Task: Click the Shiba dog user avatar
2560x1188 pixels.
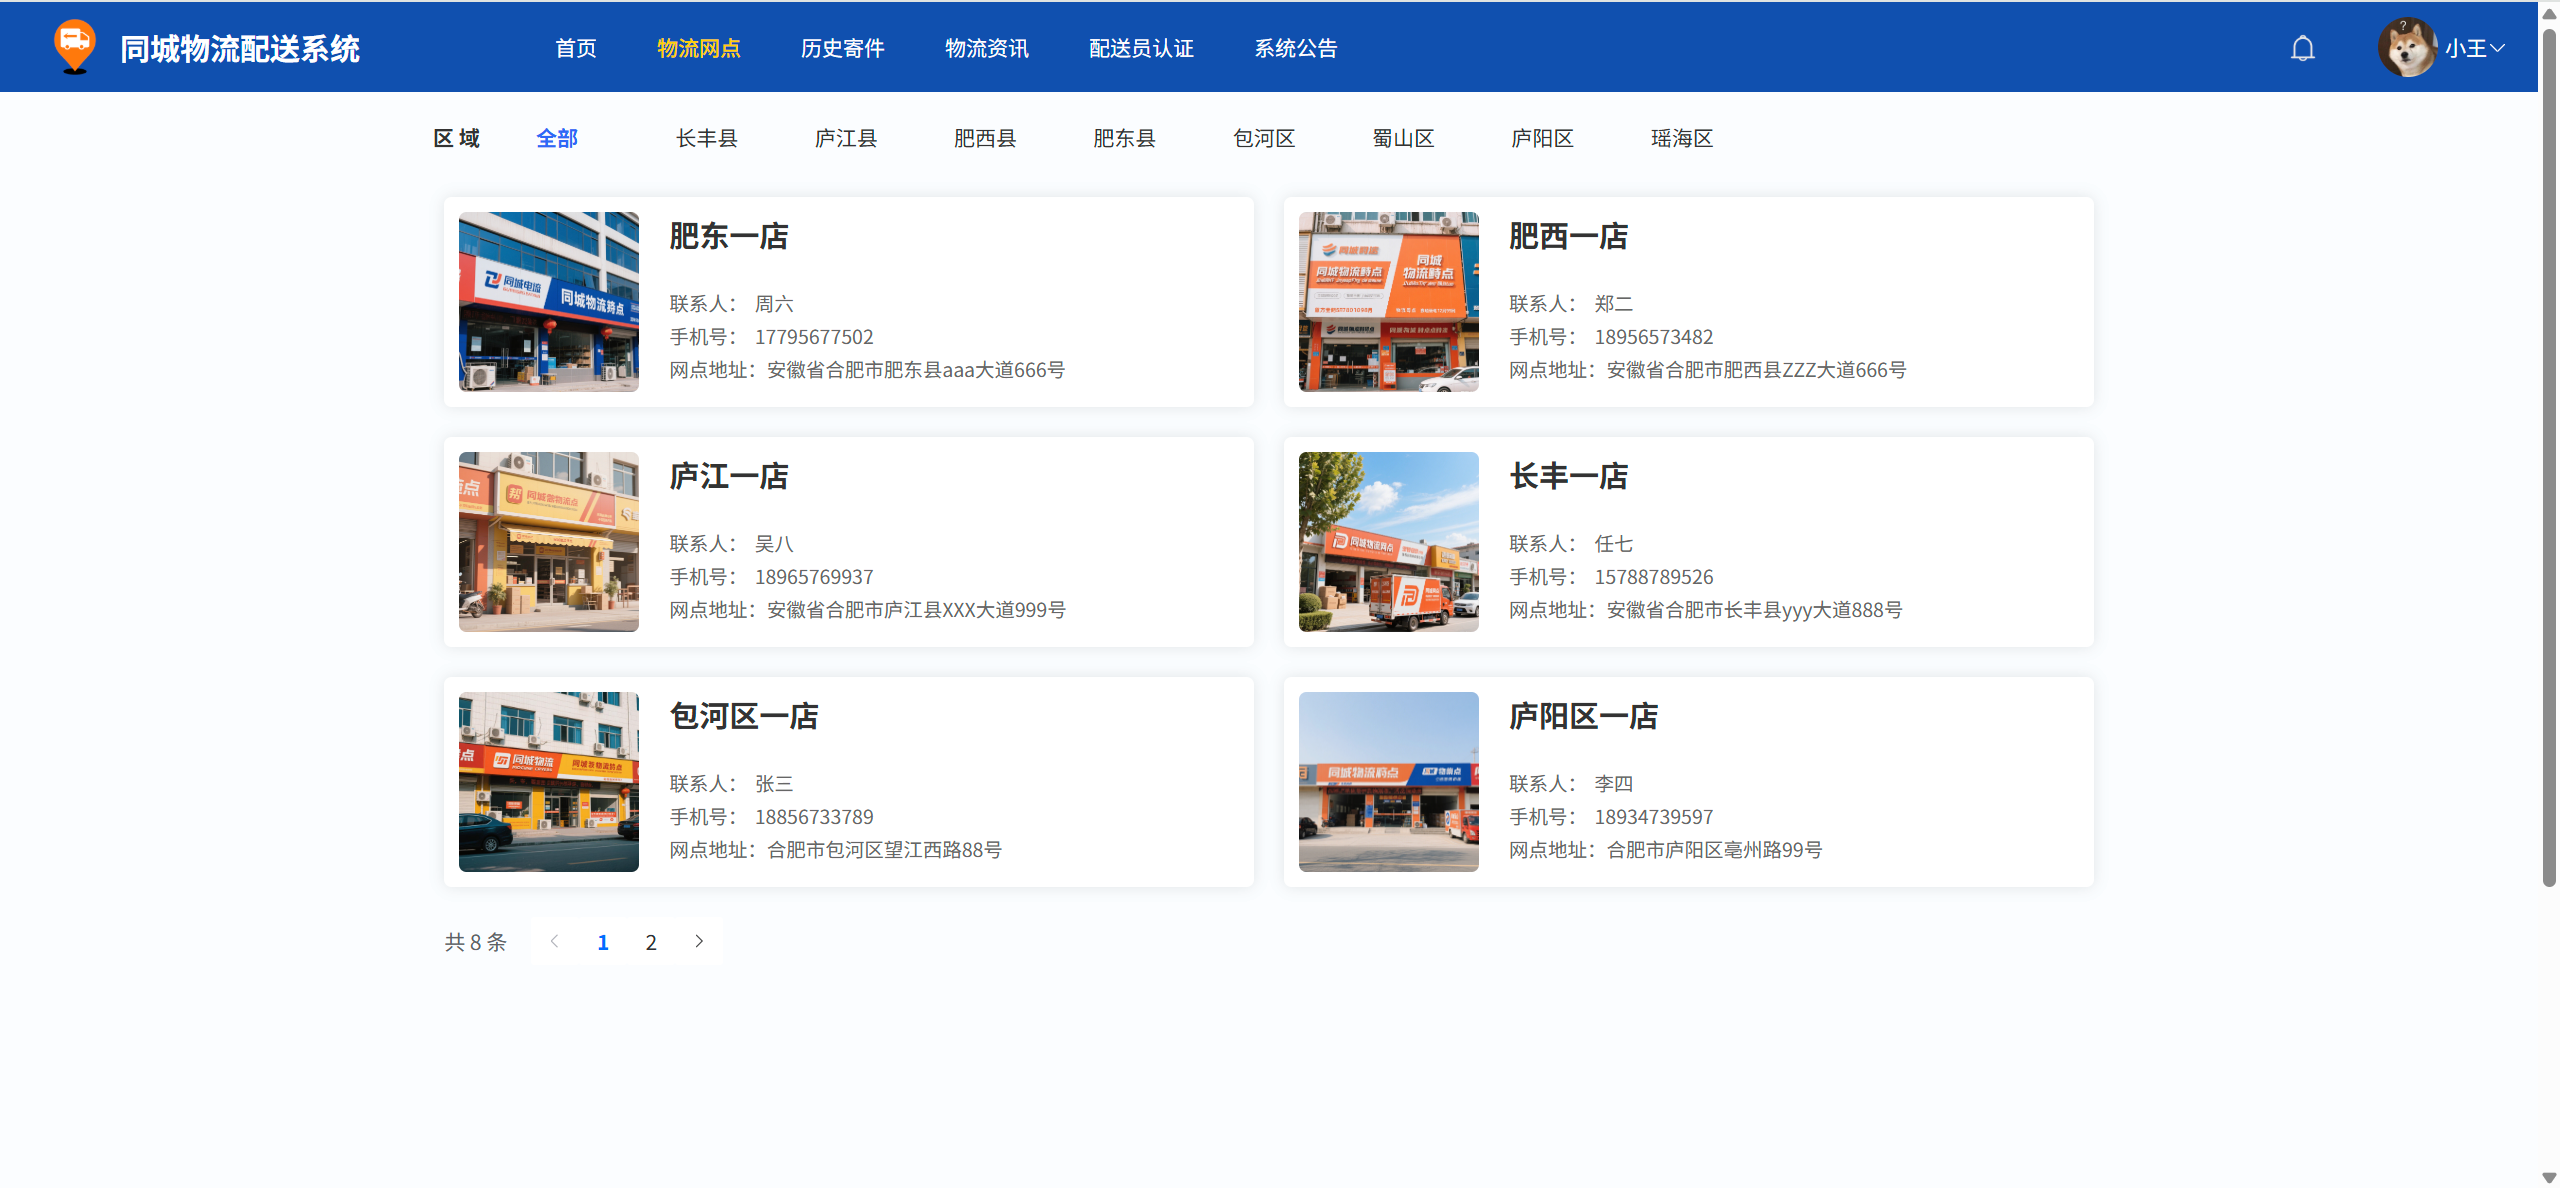Action: [x=2407, y=47]
